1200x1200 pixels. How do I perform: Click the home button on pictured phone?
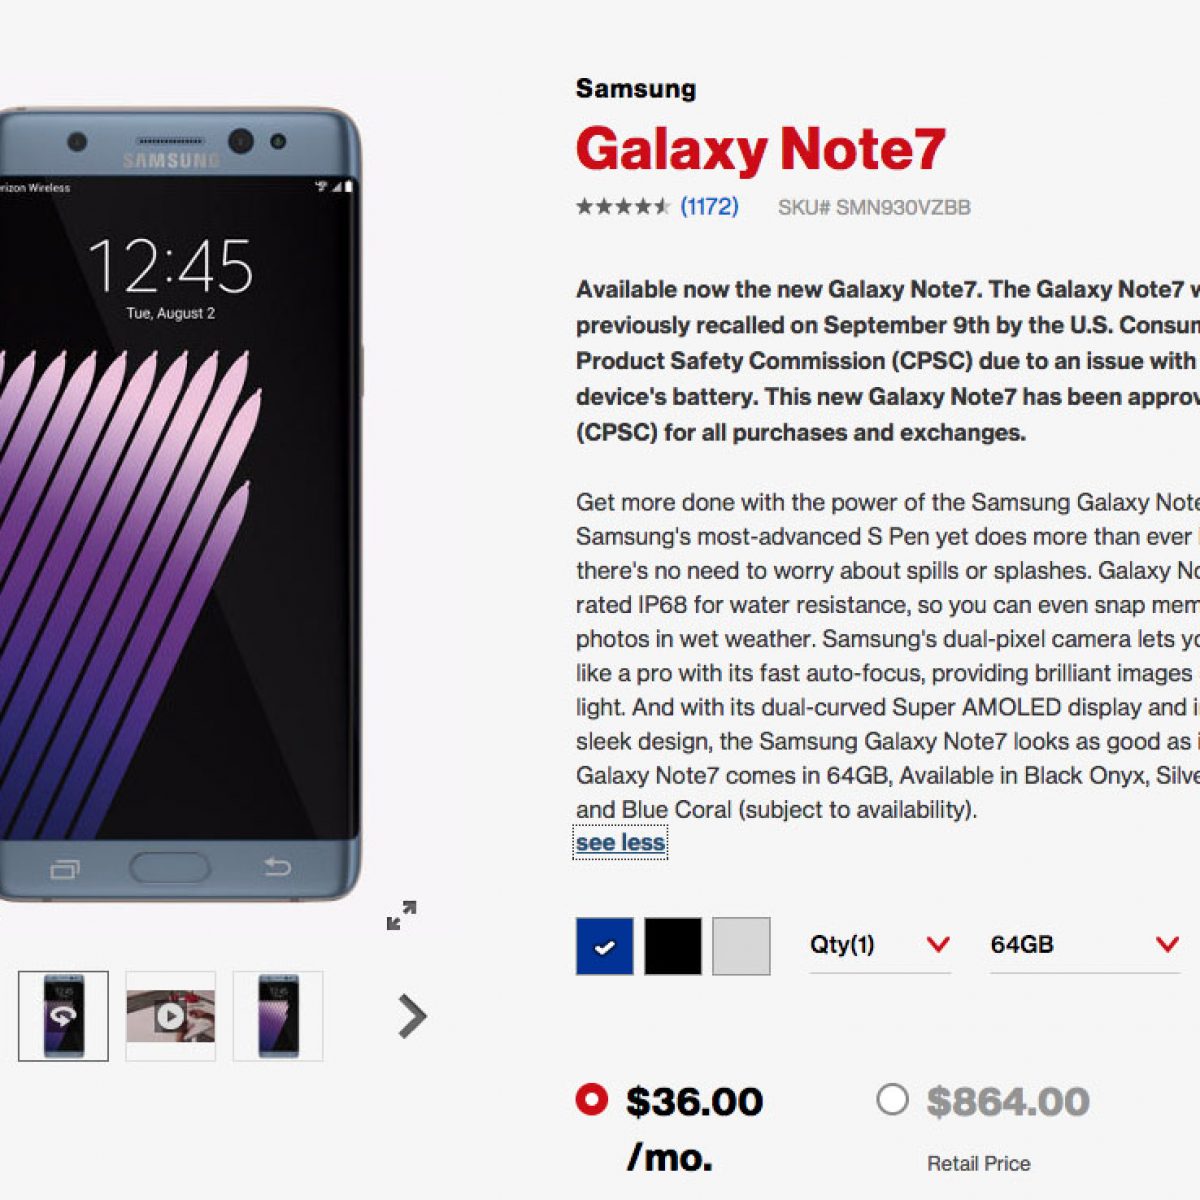169,866
